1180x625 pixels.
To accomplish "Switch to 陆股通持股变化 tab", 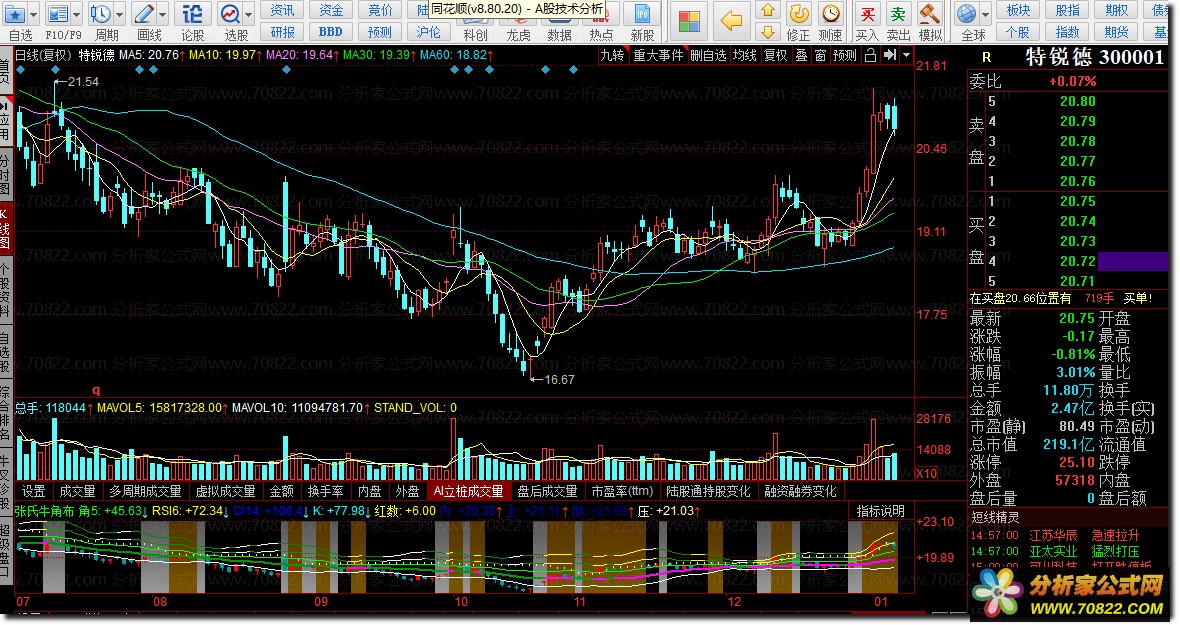I will coord(708,491).
